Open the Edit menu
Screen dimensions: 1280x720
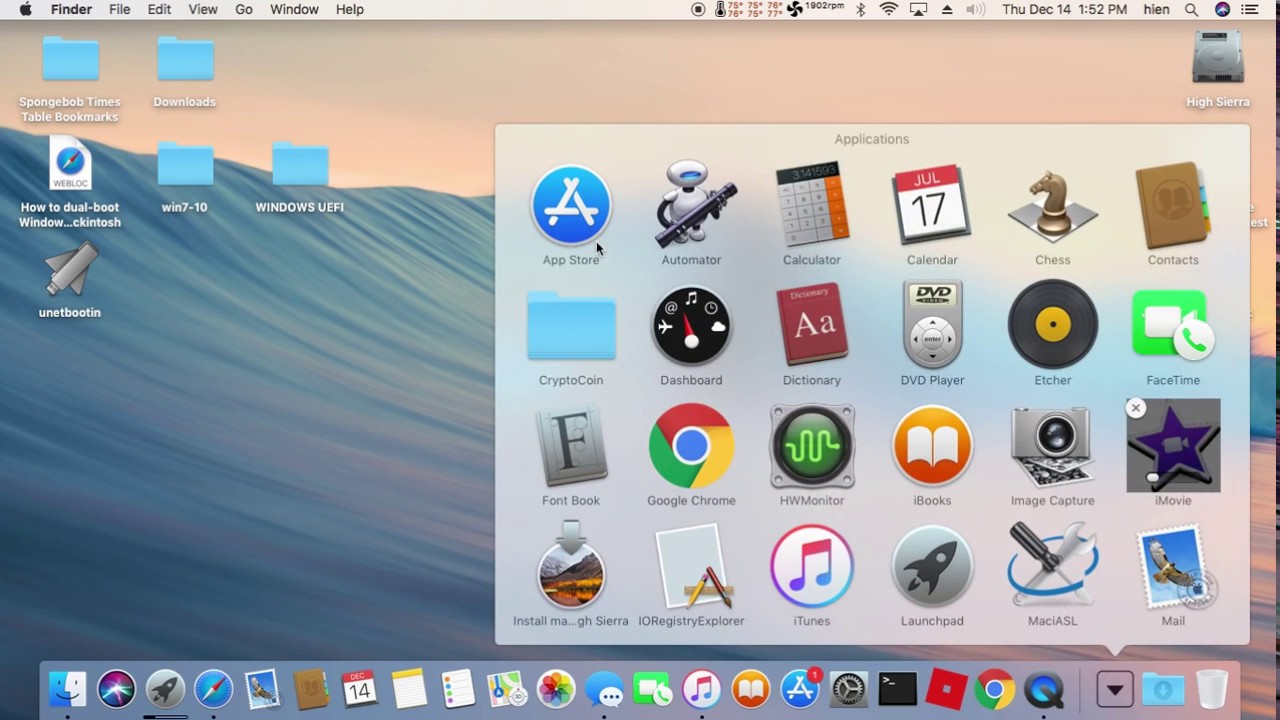[x=159, y=9]
